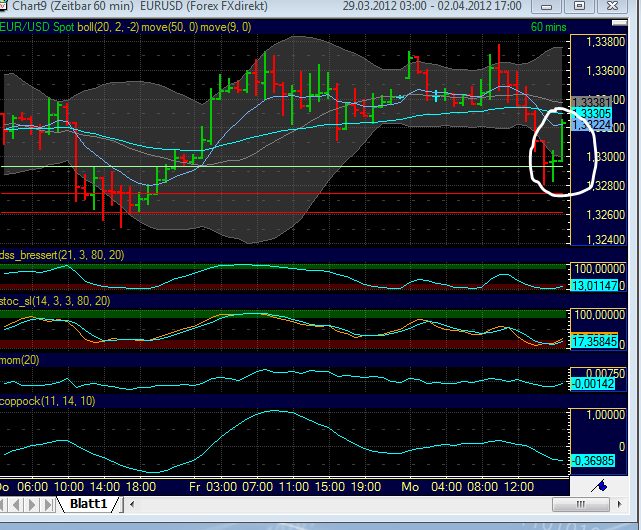
Task: Click horizontal scrollbar left arrow
Action: (x=132, y=504)
